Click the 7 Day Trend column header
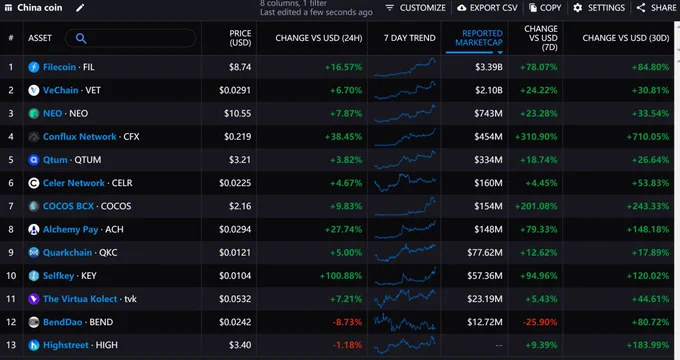Screen dimensions: 680x360 tap(409, 38)
